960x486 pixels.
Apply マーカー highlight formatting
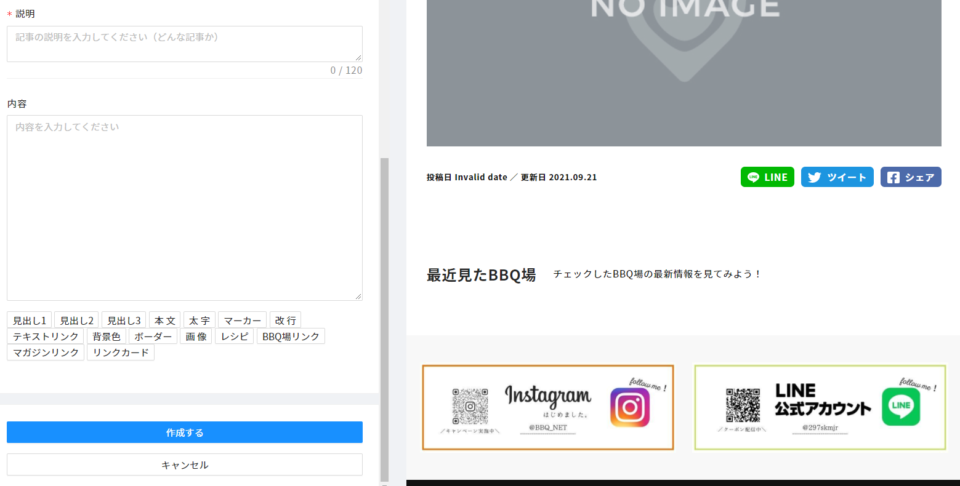[x=243, y=320]
